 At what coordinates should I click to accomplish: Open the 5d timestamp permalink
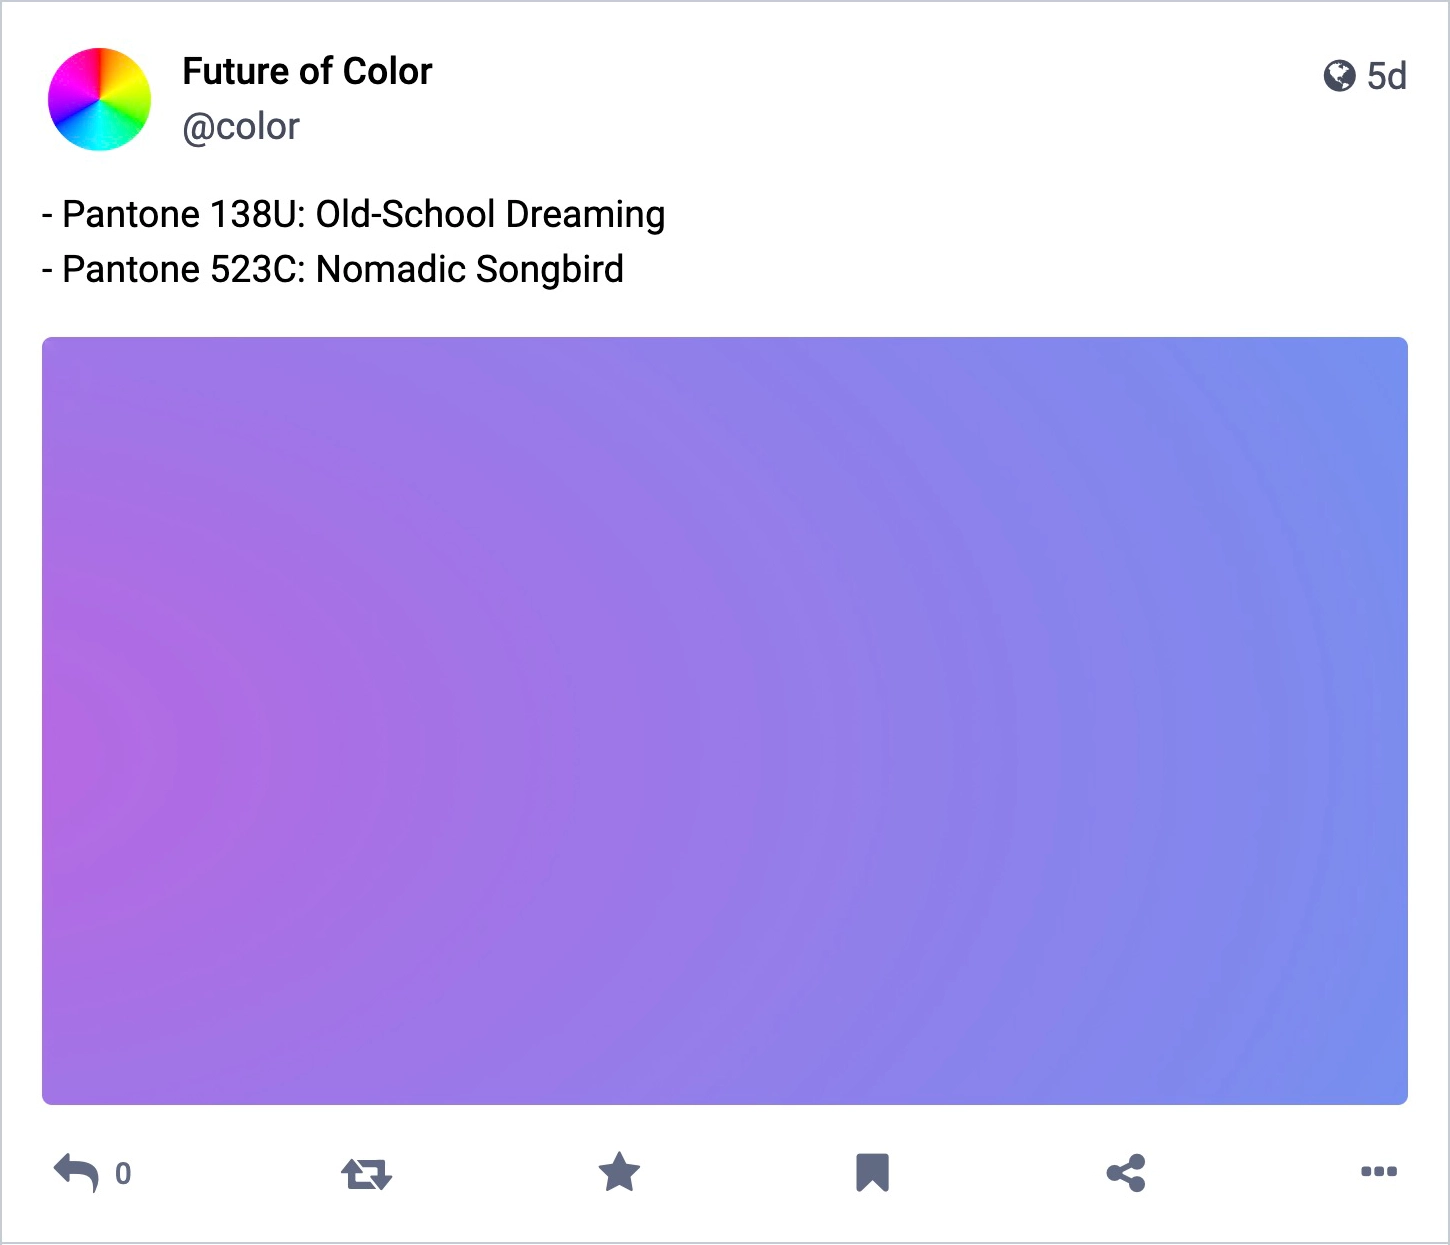tap(1387, 76)
